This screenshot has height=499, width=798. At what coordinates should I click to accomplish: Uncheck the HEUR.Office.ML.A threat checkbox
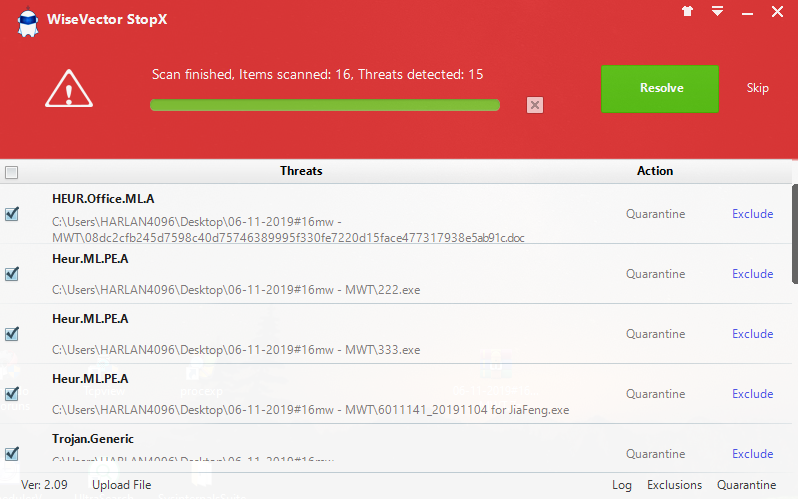(x=12, y=214)
